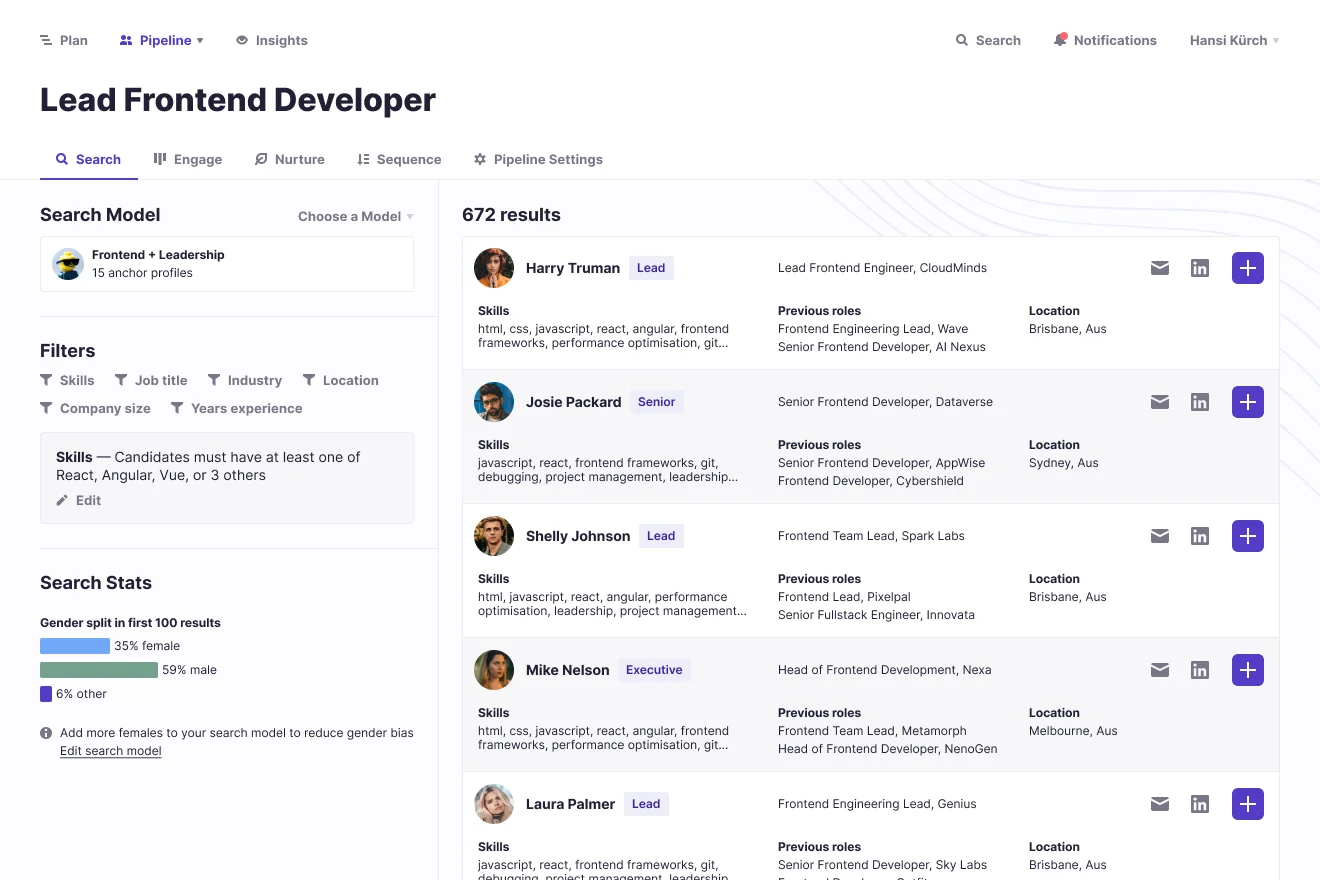Click the name Mike Nelson
The width and height of the screenshot is (1320, 880).
click(568, 670)
